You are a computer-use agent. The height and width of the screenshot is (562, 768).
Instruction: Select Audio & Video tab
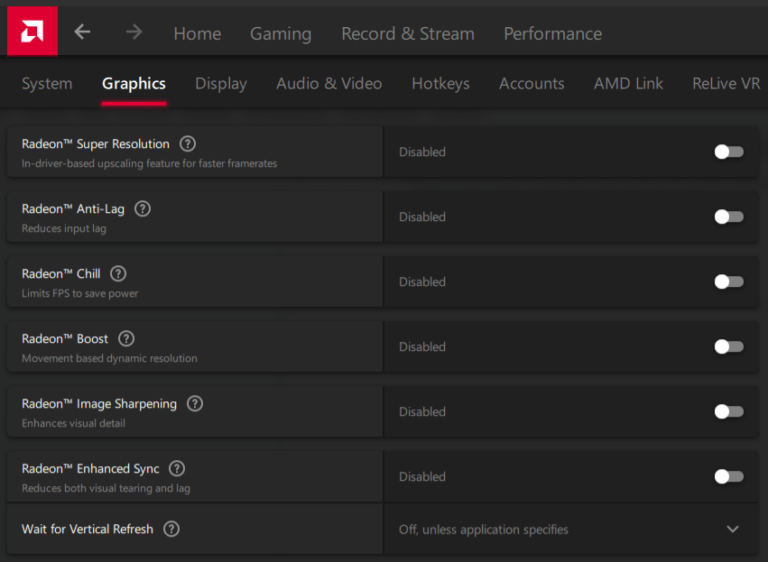tap(329, 84)
